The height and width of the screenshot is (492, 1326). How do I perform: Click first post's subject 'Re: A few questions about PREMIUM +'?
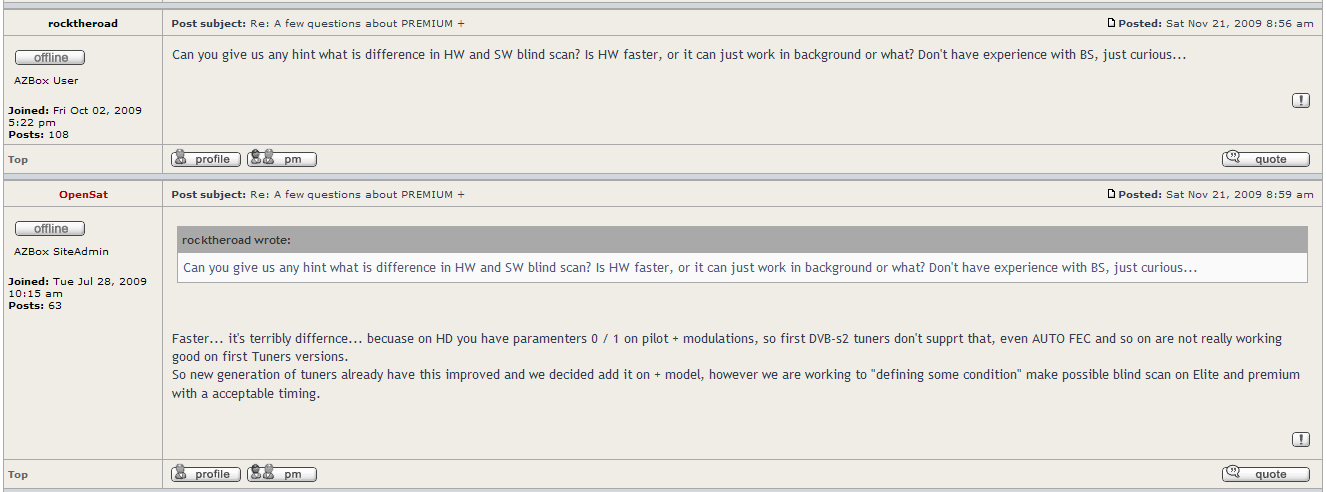[357, 24]
